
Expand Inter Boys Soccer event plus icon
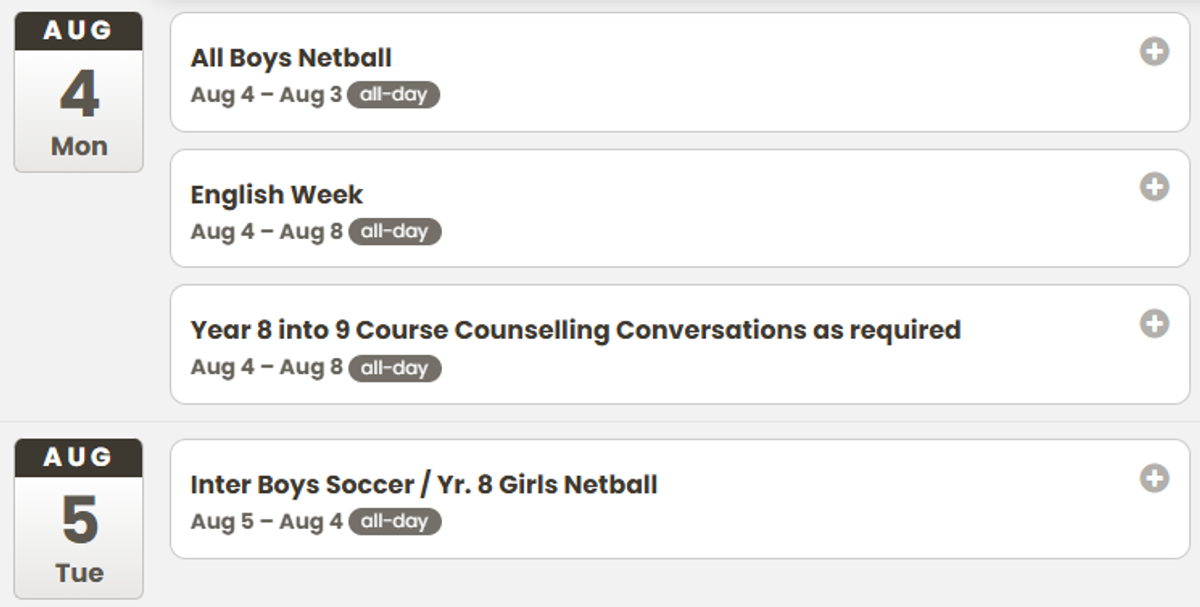pyautogui.click(x=1154, y=478)
